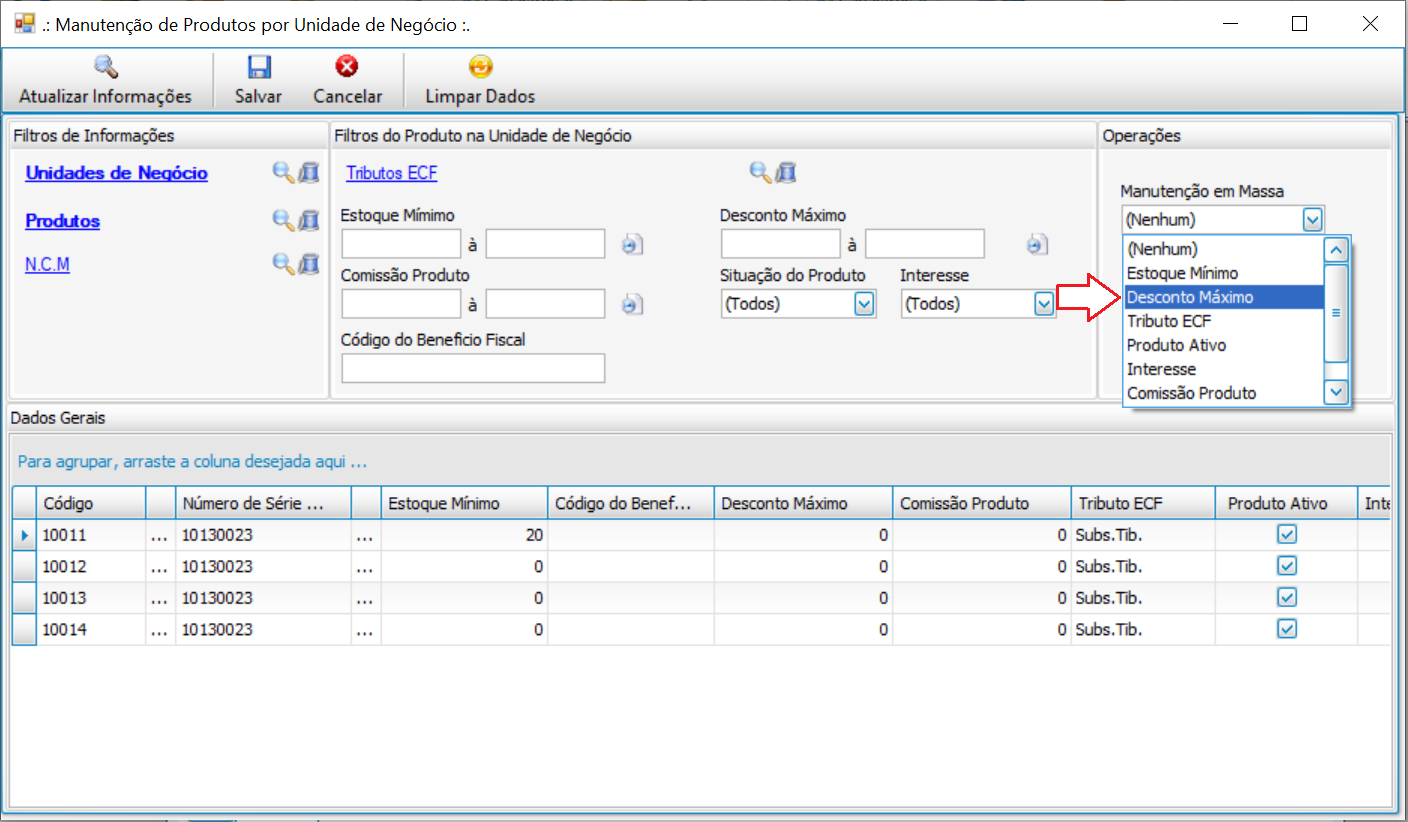The width and height of the screenshot is (1408, 822).
Task: Select Comissão Produto in the dropdown list
Action: (x=1223, y=393)
